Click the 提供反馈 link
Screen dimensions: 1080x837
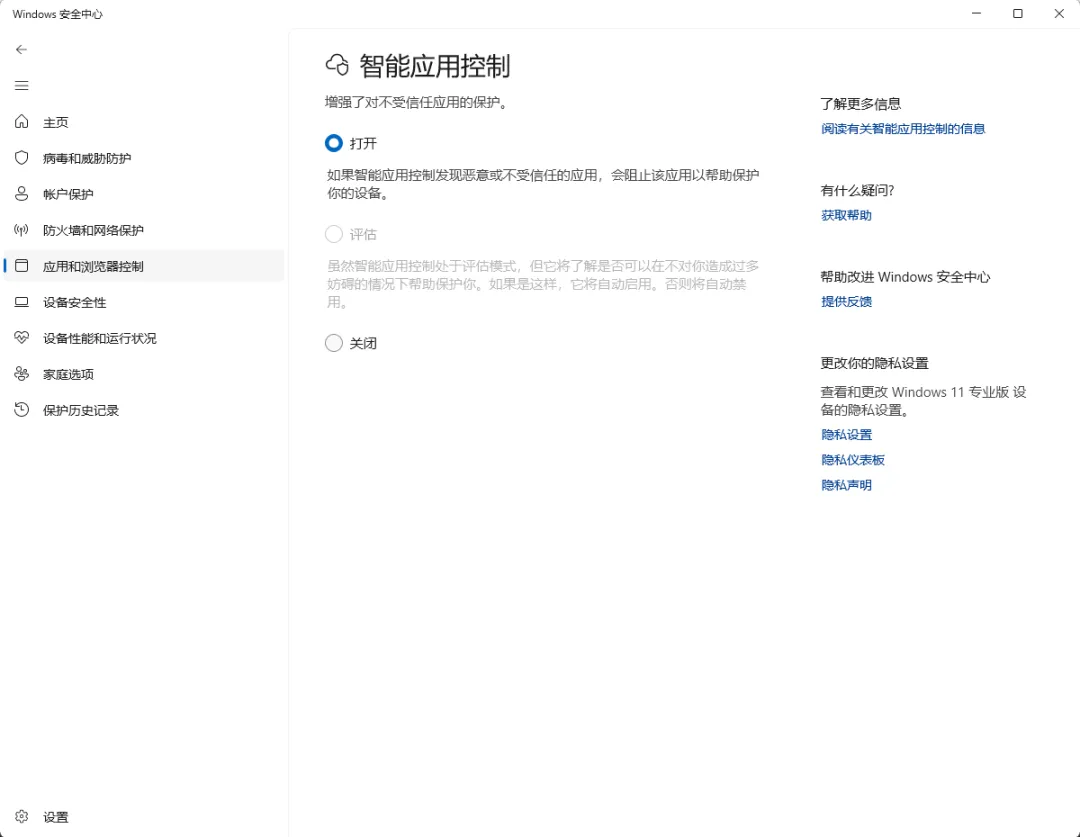[x=847, y=302]
